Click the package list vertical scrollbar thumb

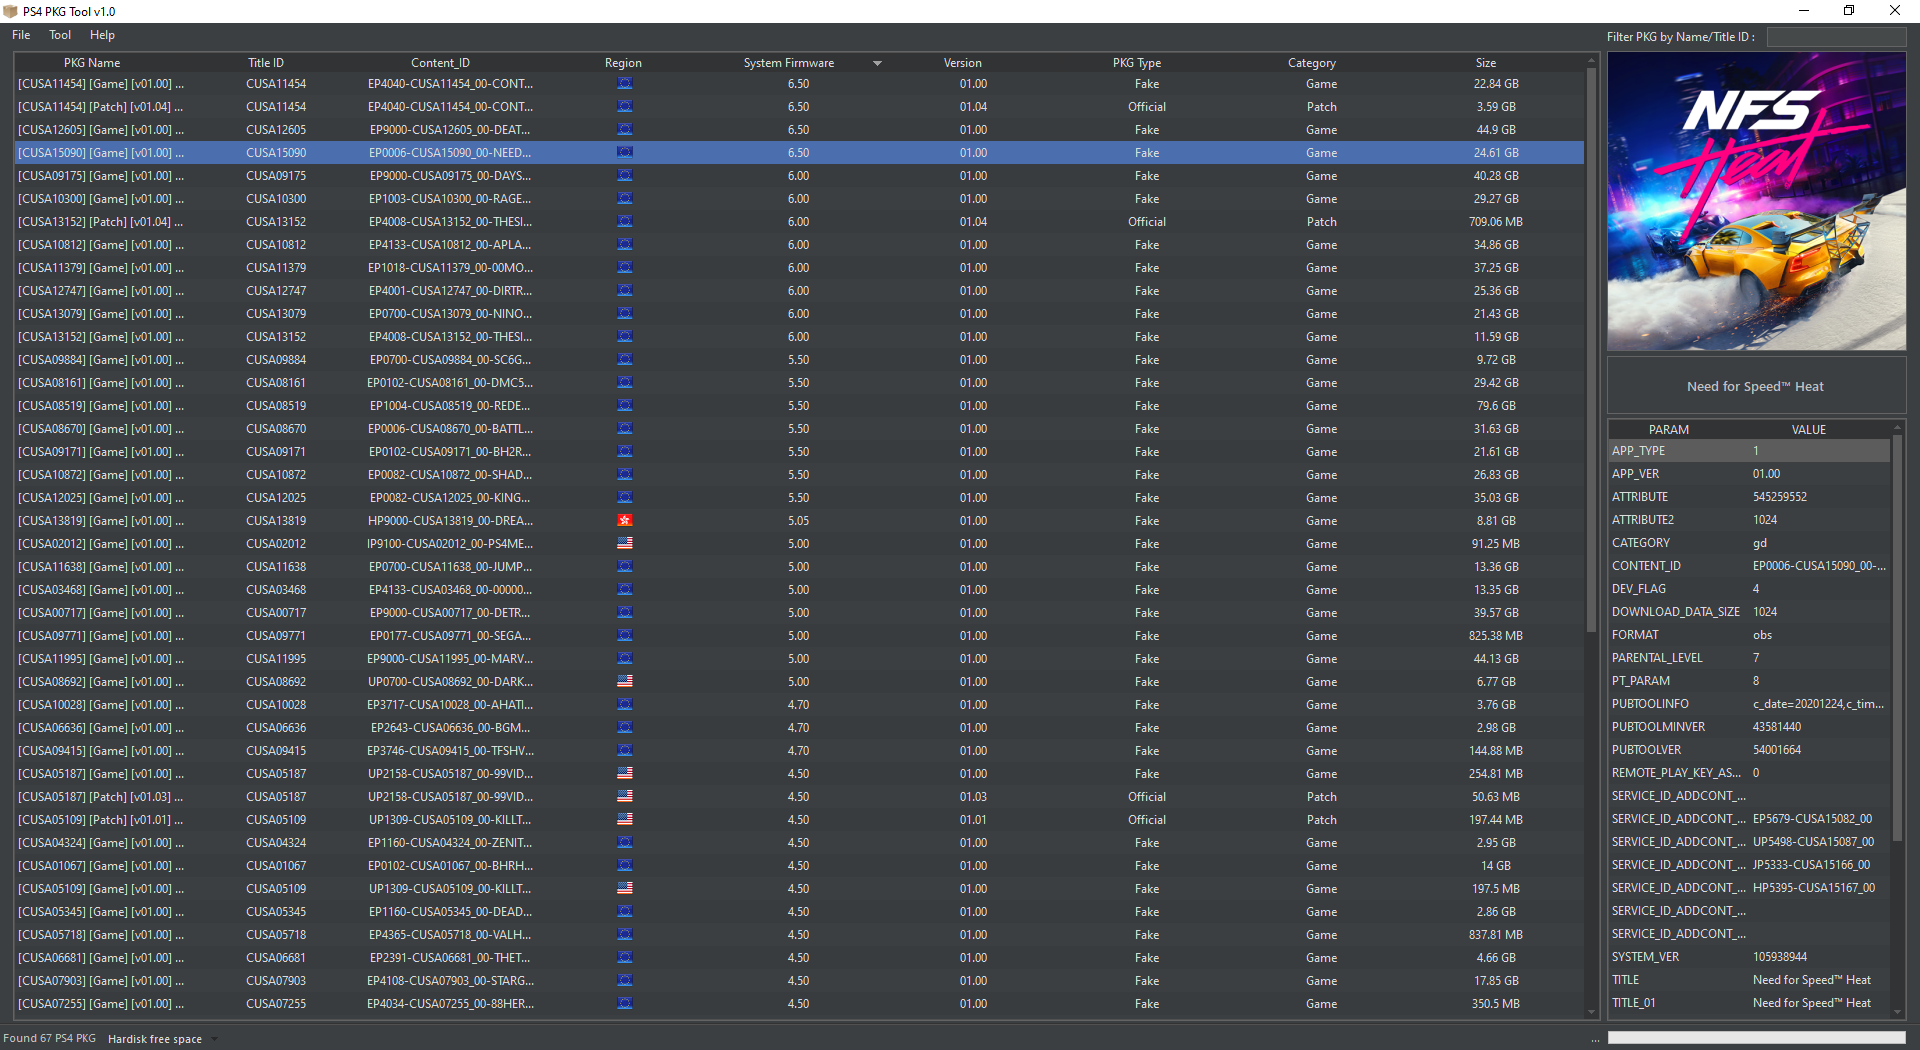tap(1591, 350)
